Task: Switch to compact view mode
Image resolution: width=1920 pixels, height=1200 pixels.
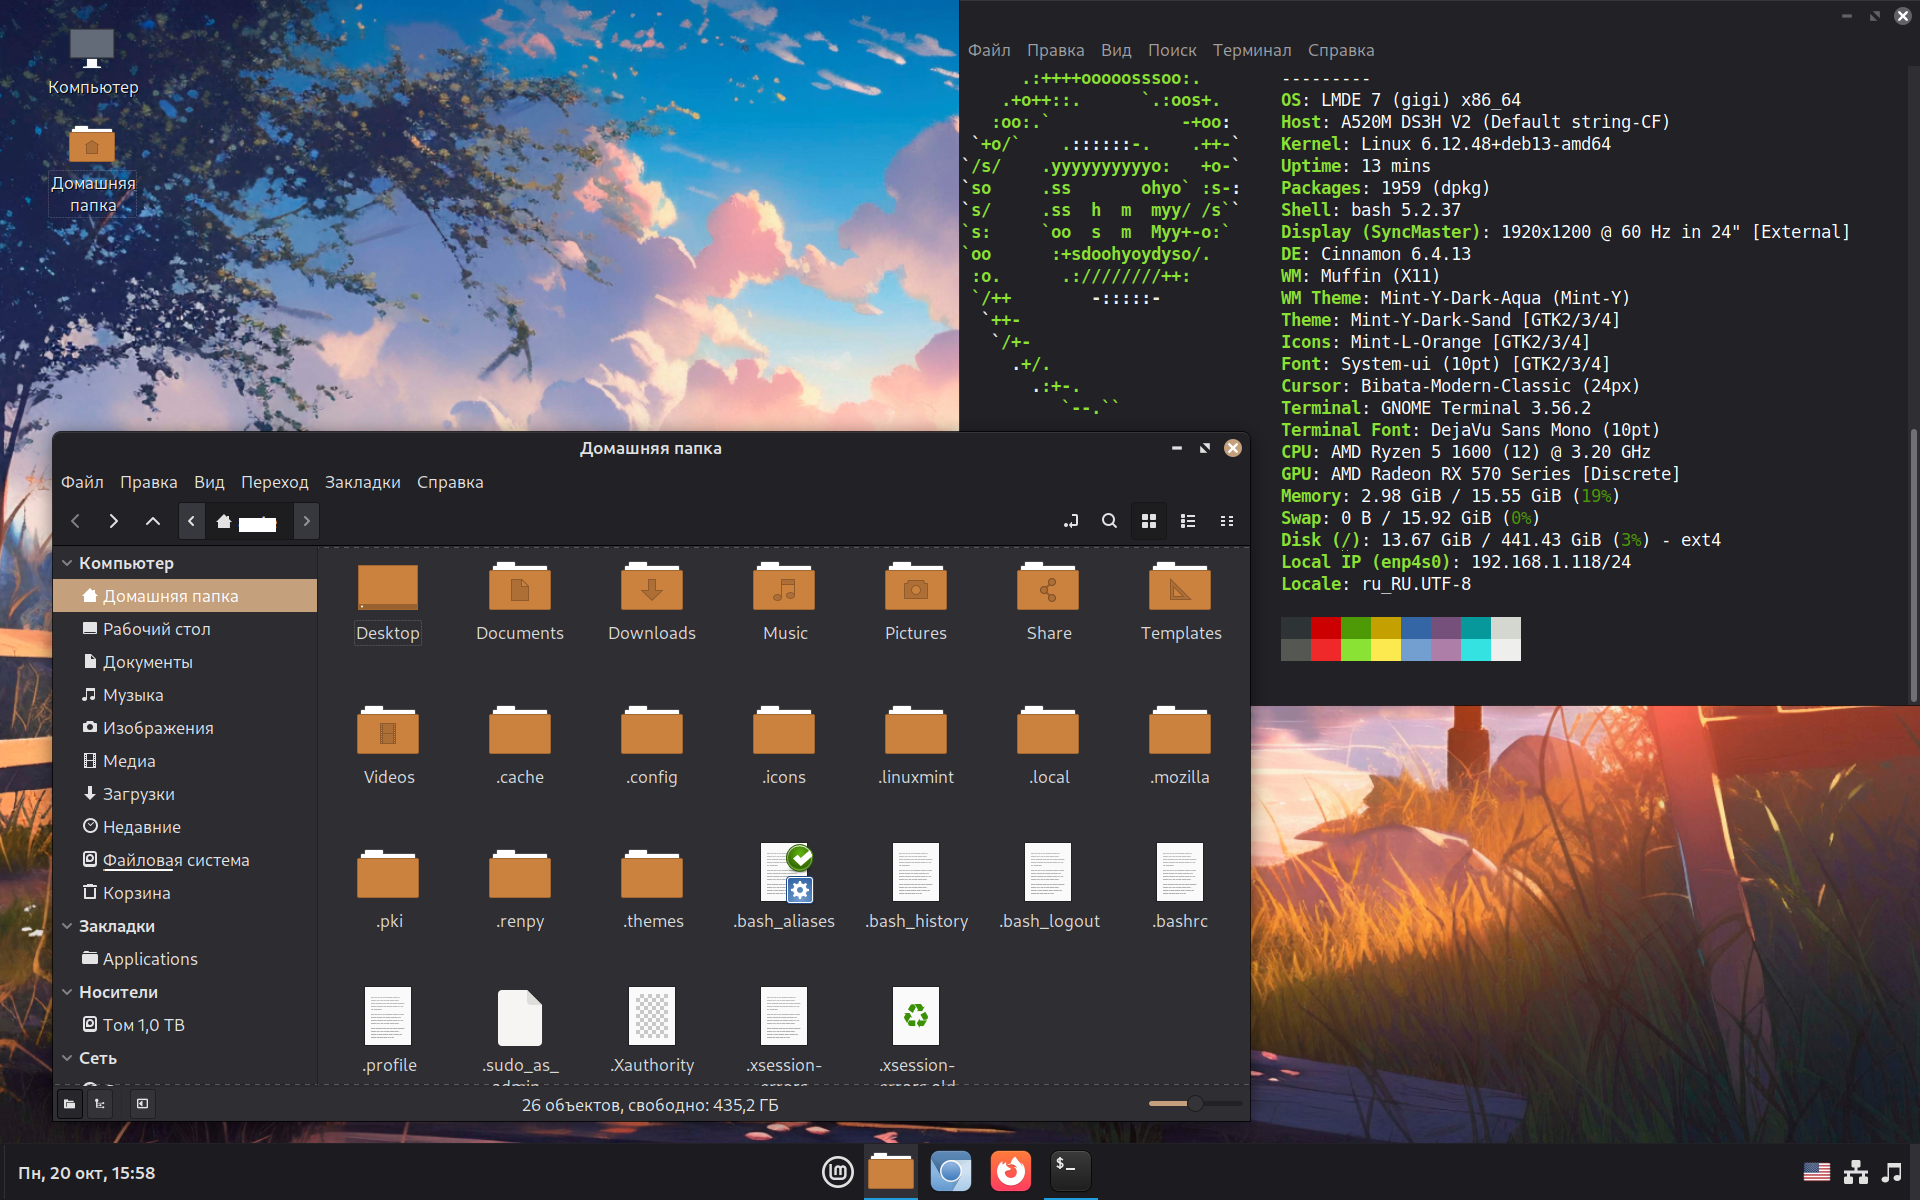Action: [x=1227, y=521]
